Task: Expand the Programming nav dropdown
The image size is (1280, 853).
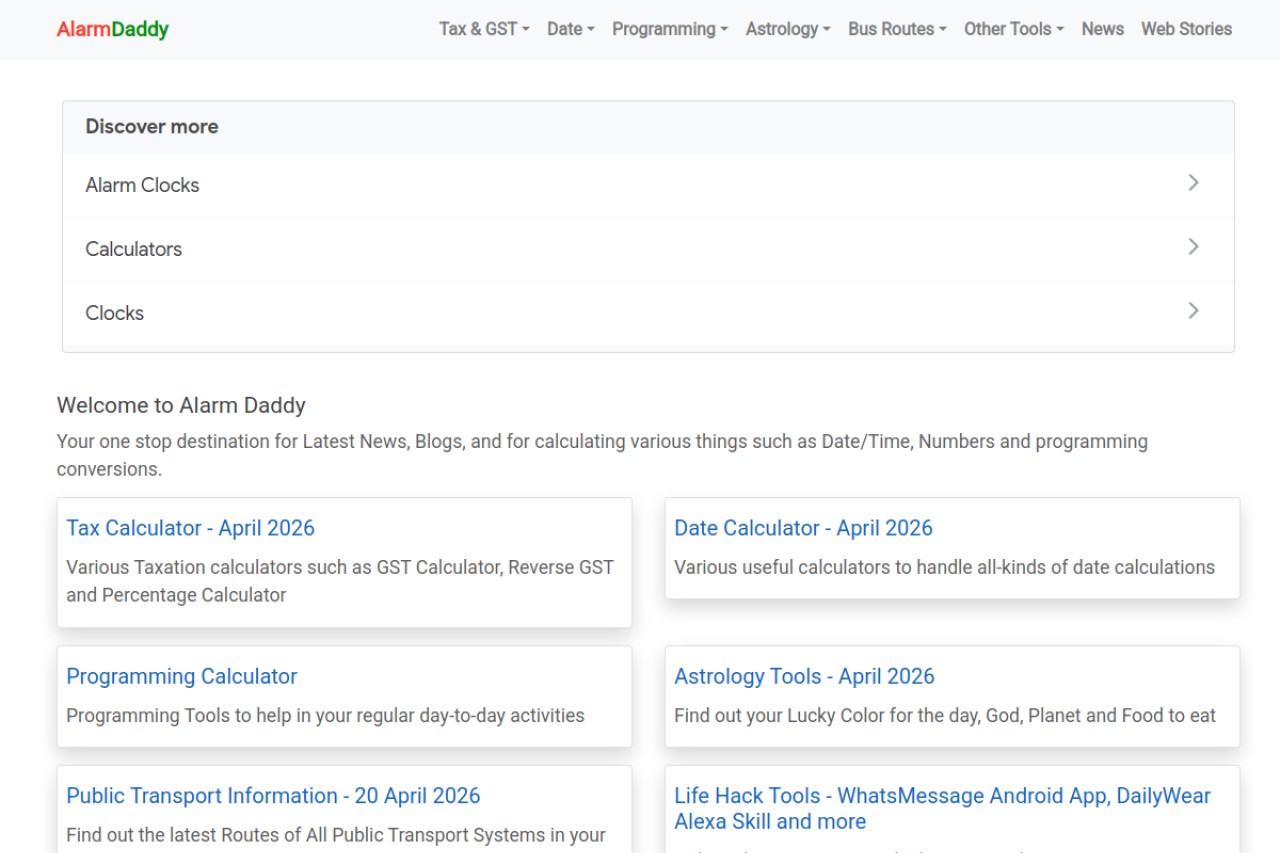Action: click(x=669, y=29)
